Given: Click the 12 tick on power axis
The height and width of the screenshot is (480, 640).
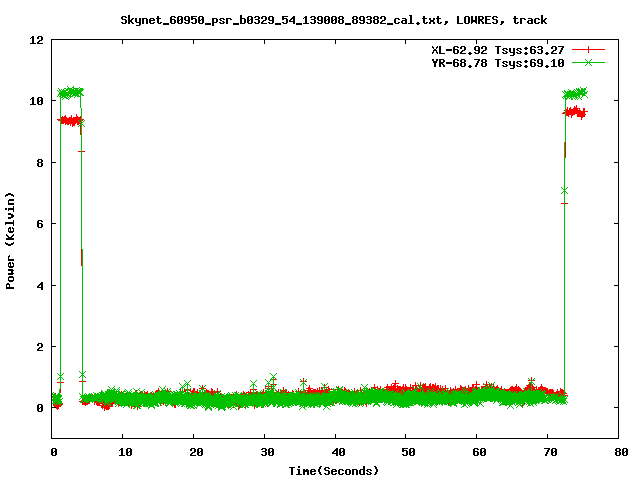Looking at the screenshot, I should coord(36,40).
